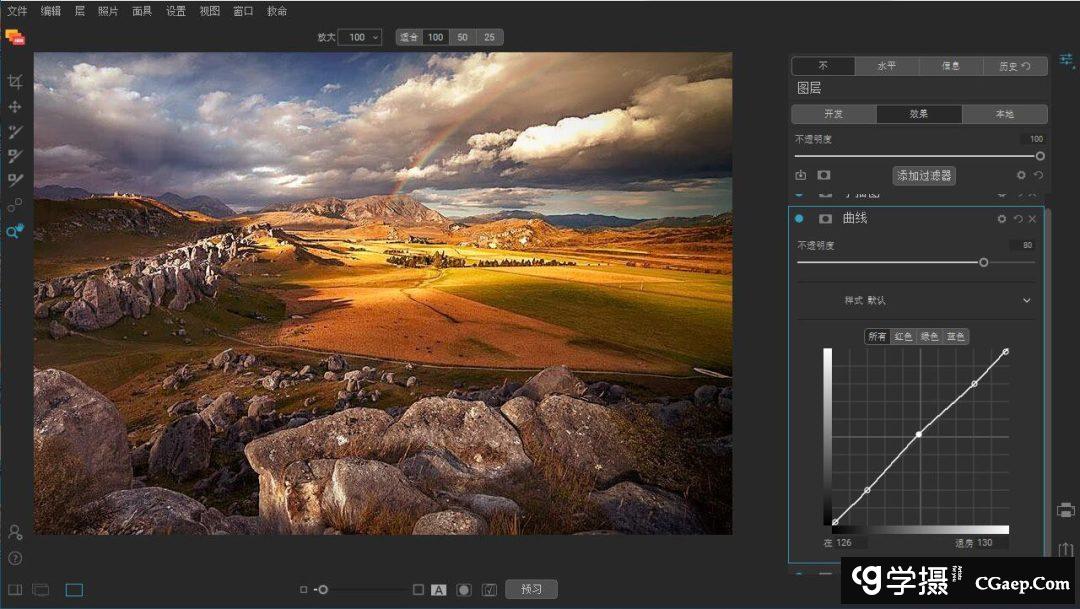The width and height of the screenshot is (1080, 609).
Task: Open the print icon on right edge
Action: [1065, 510]
